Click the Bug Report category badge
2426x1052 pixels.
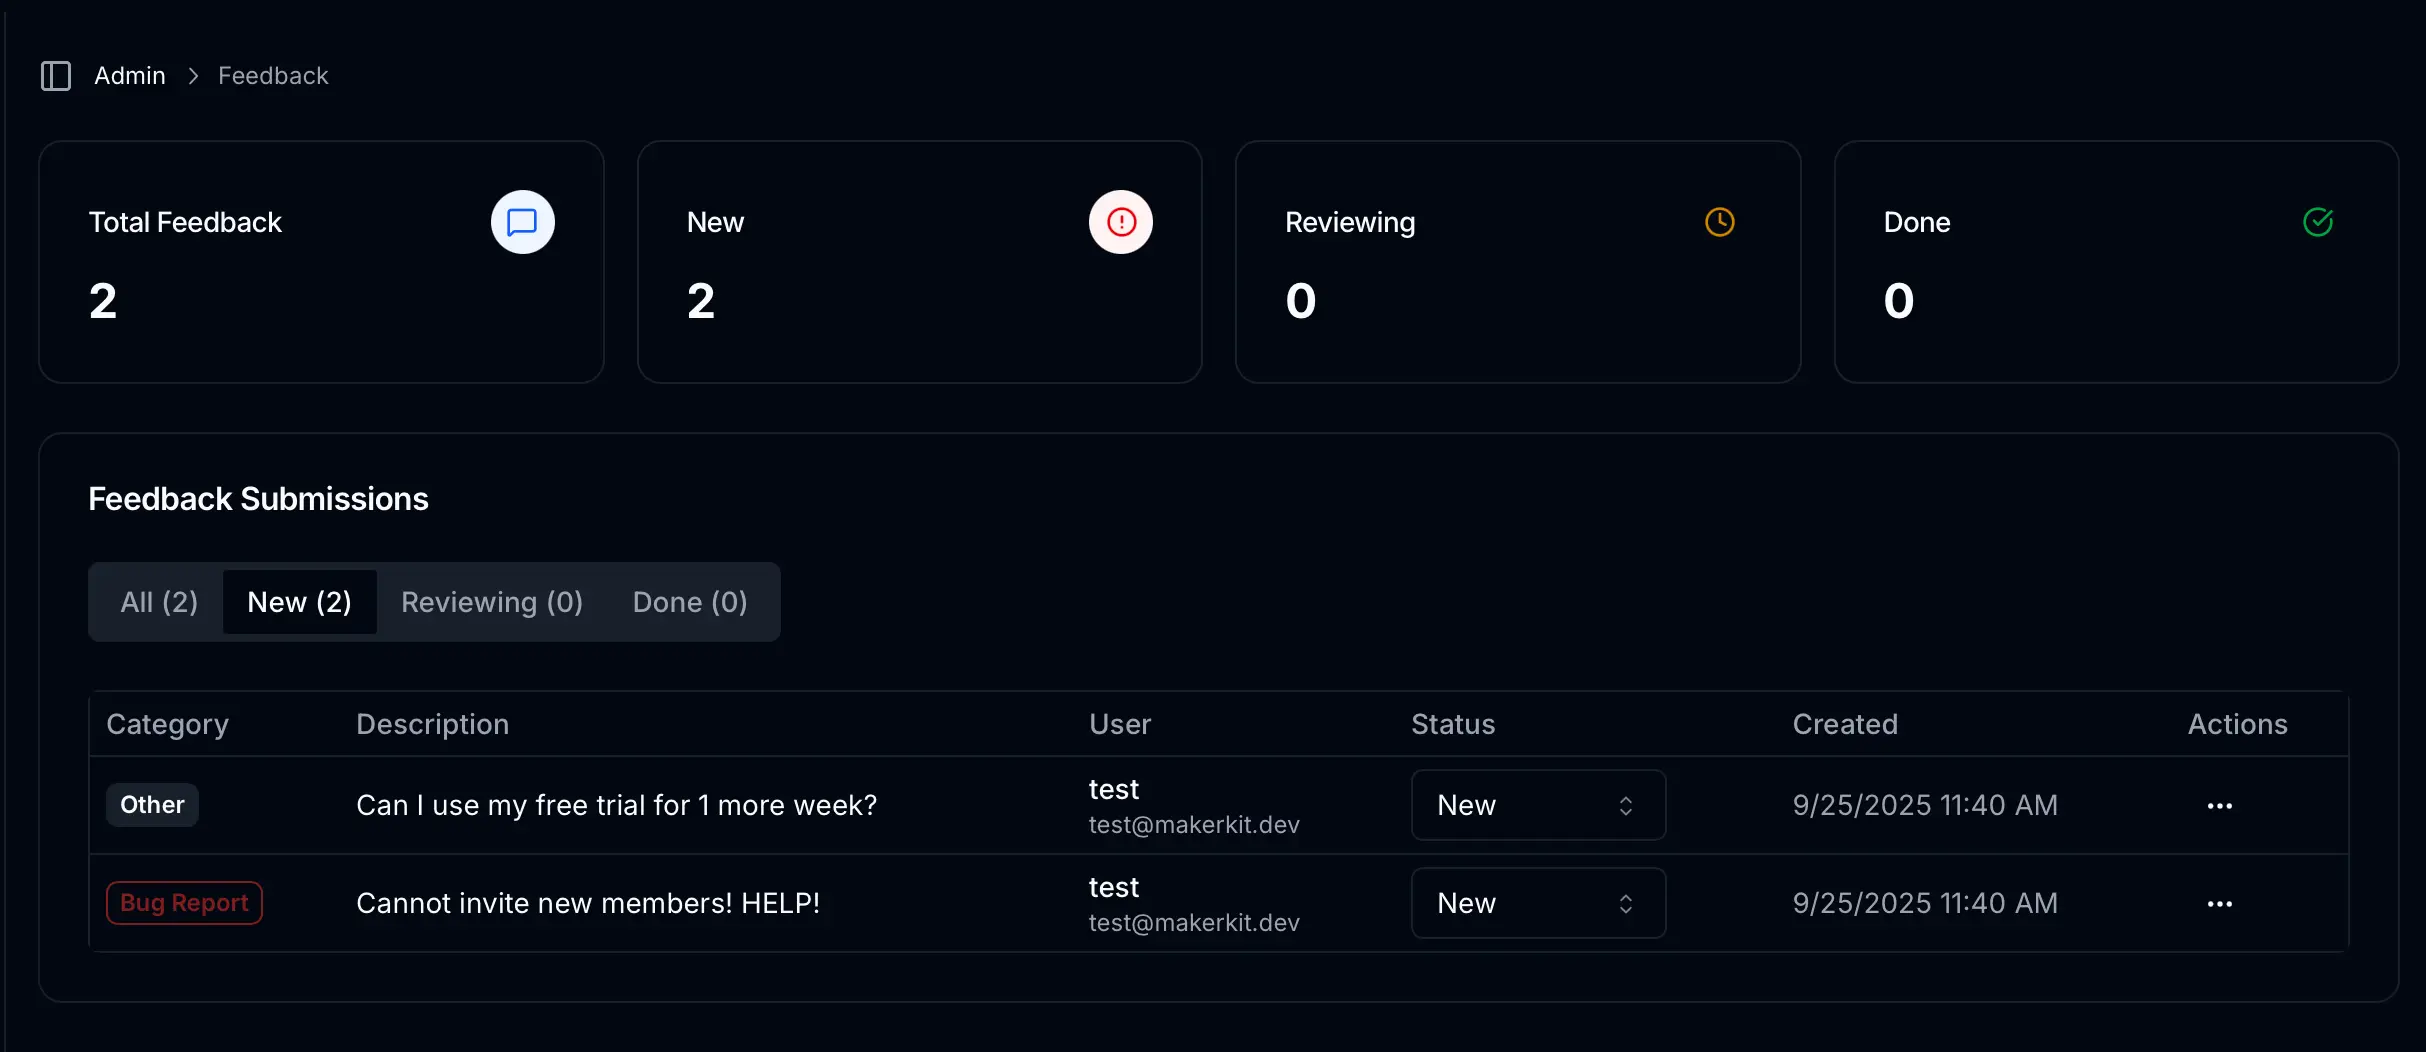coord(184,902)
